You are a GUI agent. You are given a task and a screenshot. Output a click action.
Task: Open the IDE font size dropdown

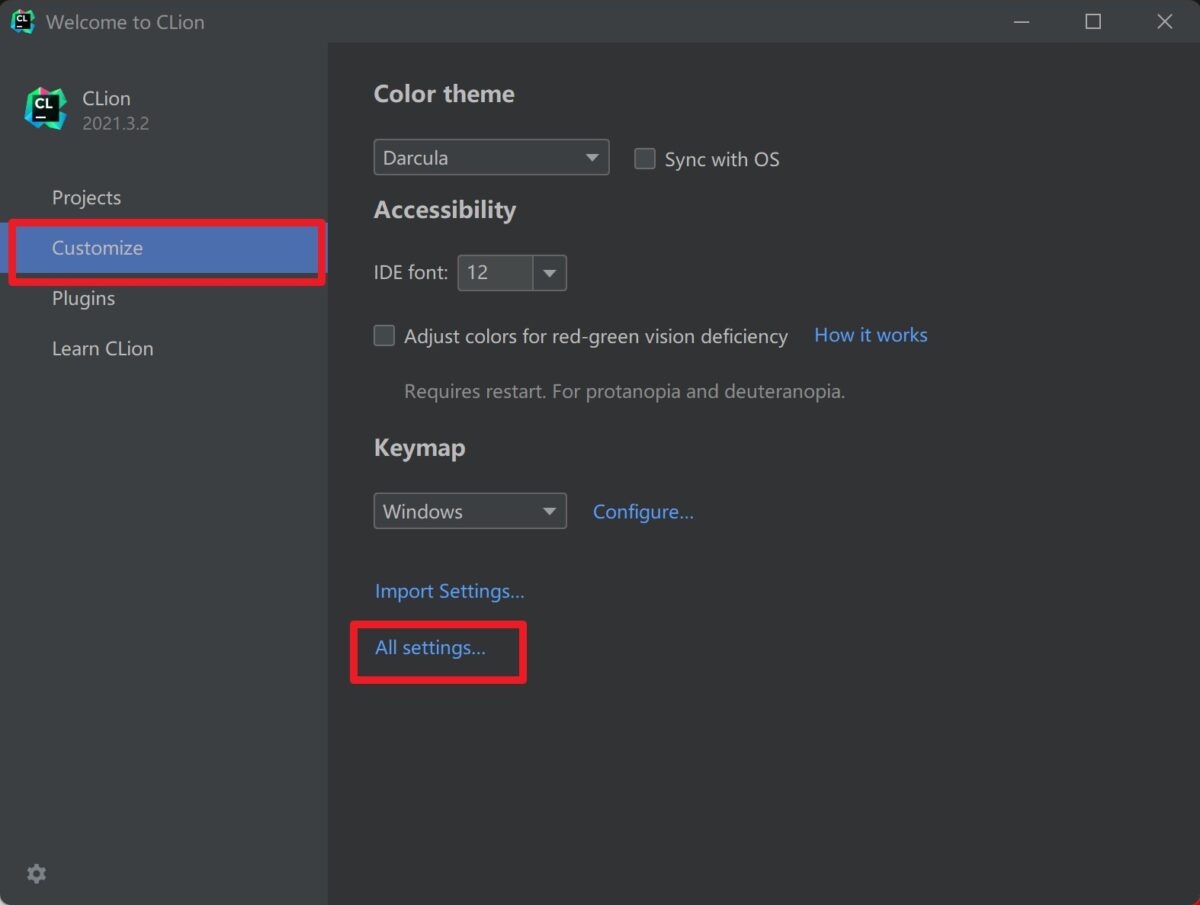(549, 272)
